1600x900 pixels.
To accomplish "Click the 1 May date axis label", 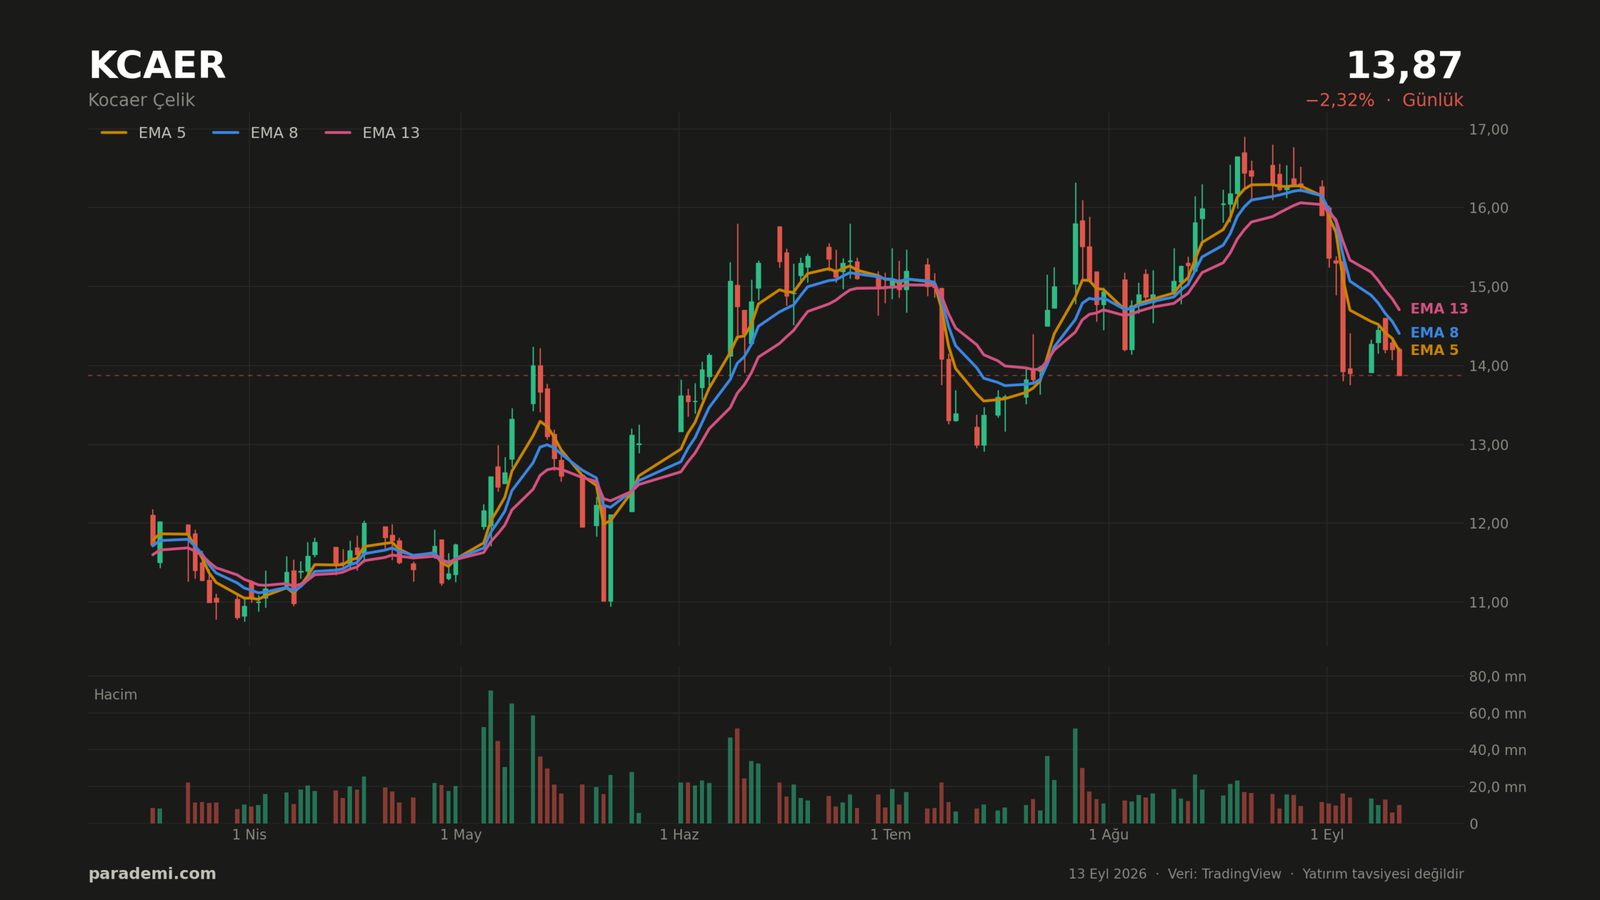I will point(461,835).
